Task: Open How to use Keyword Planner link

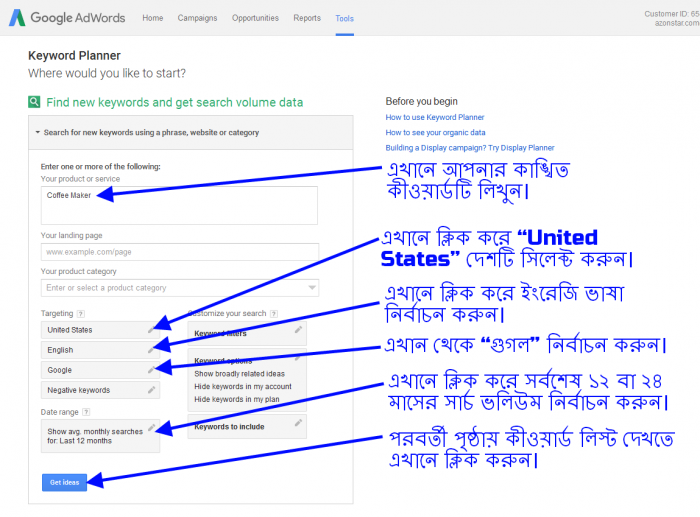Action: pos(435,117)
